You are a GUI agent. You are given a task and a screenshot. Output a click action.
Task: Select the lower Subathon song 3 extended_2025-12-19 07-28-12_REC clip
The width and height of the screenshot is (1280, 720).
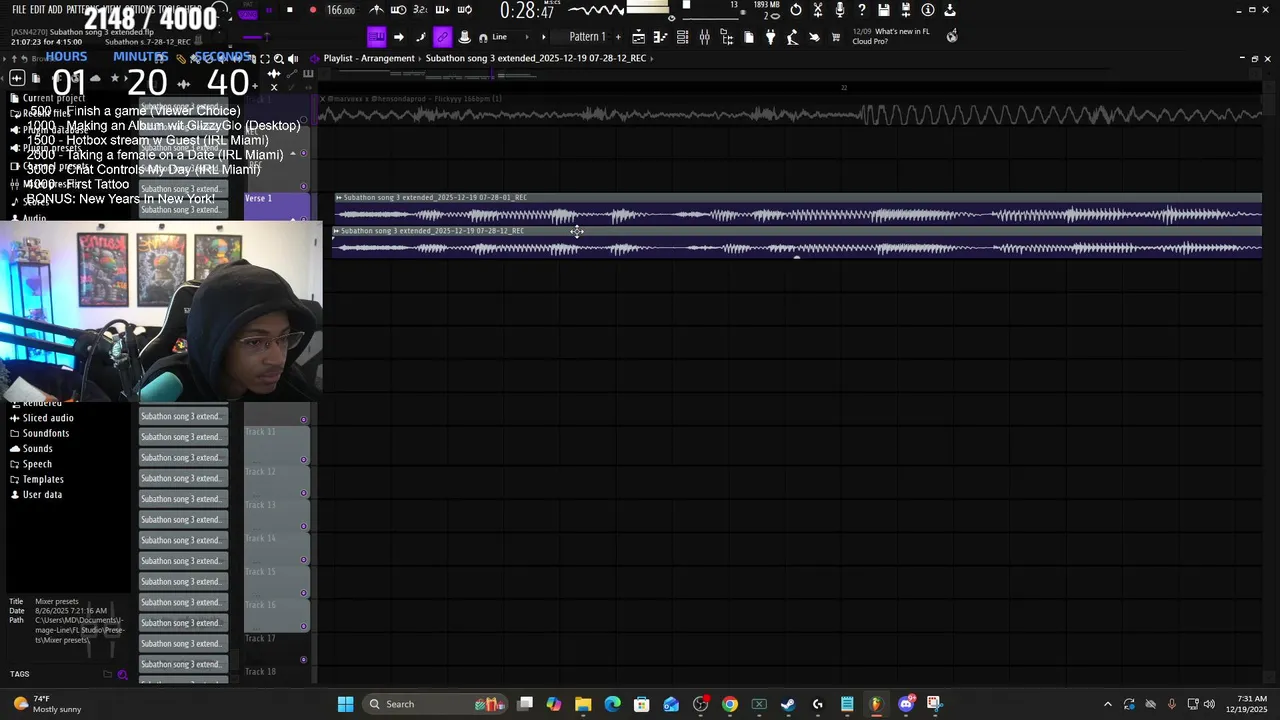(797, 242)
